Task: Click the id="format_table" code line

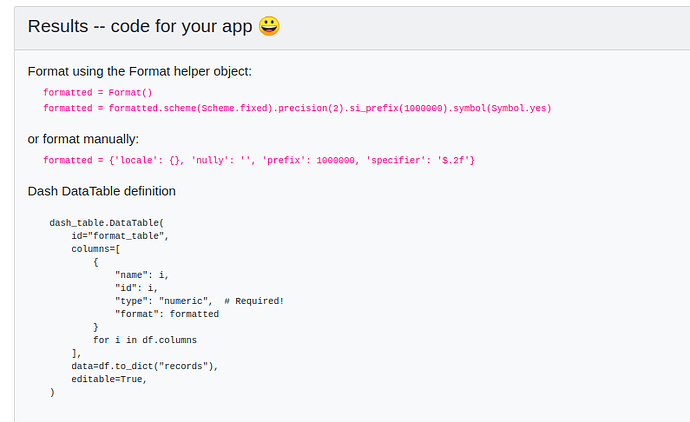Action: 120,236
